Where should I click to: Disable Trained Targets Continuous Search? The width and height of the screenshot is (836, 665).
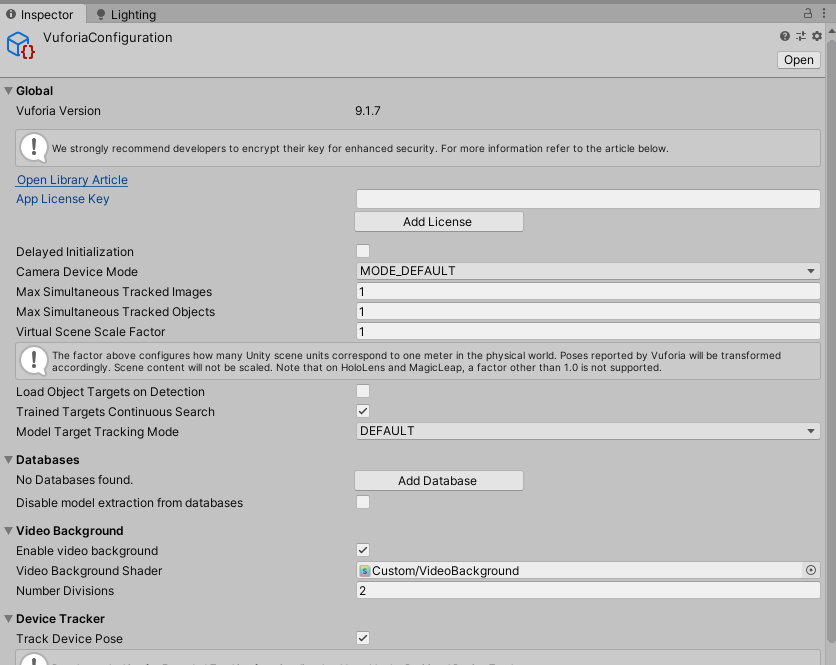362,411
